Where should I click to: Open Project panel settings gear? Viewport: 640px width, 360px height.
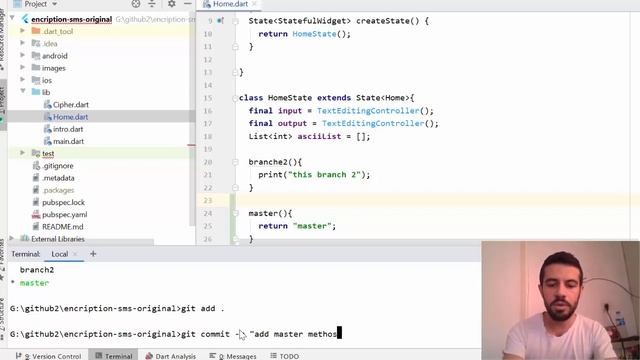pos(172,4)
